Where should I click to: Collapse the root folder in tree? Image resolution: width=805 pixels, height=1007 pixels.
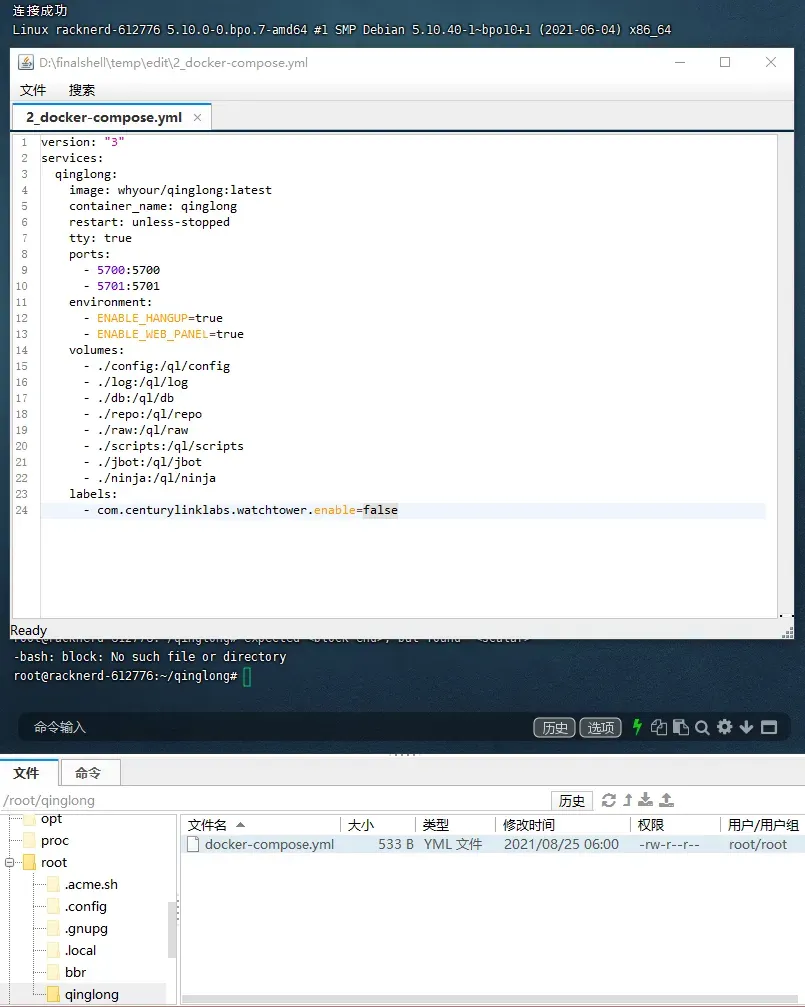(10, 863)
